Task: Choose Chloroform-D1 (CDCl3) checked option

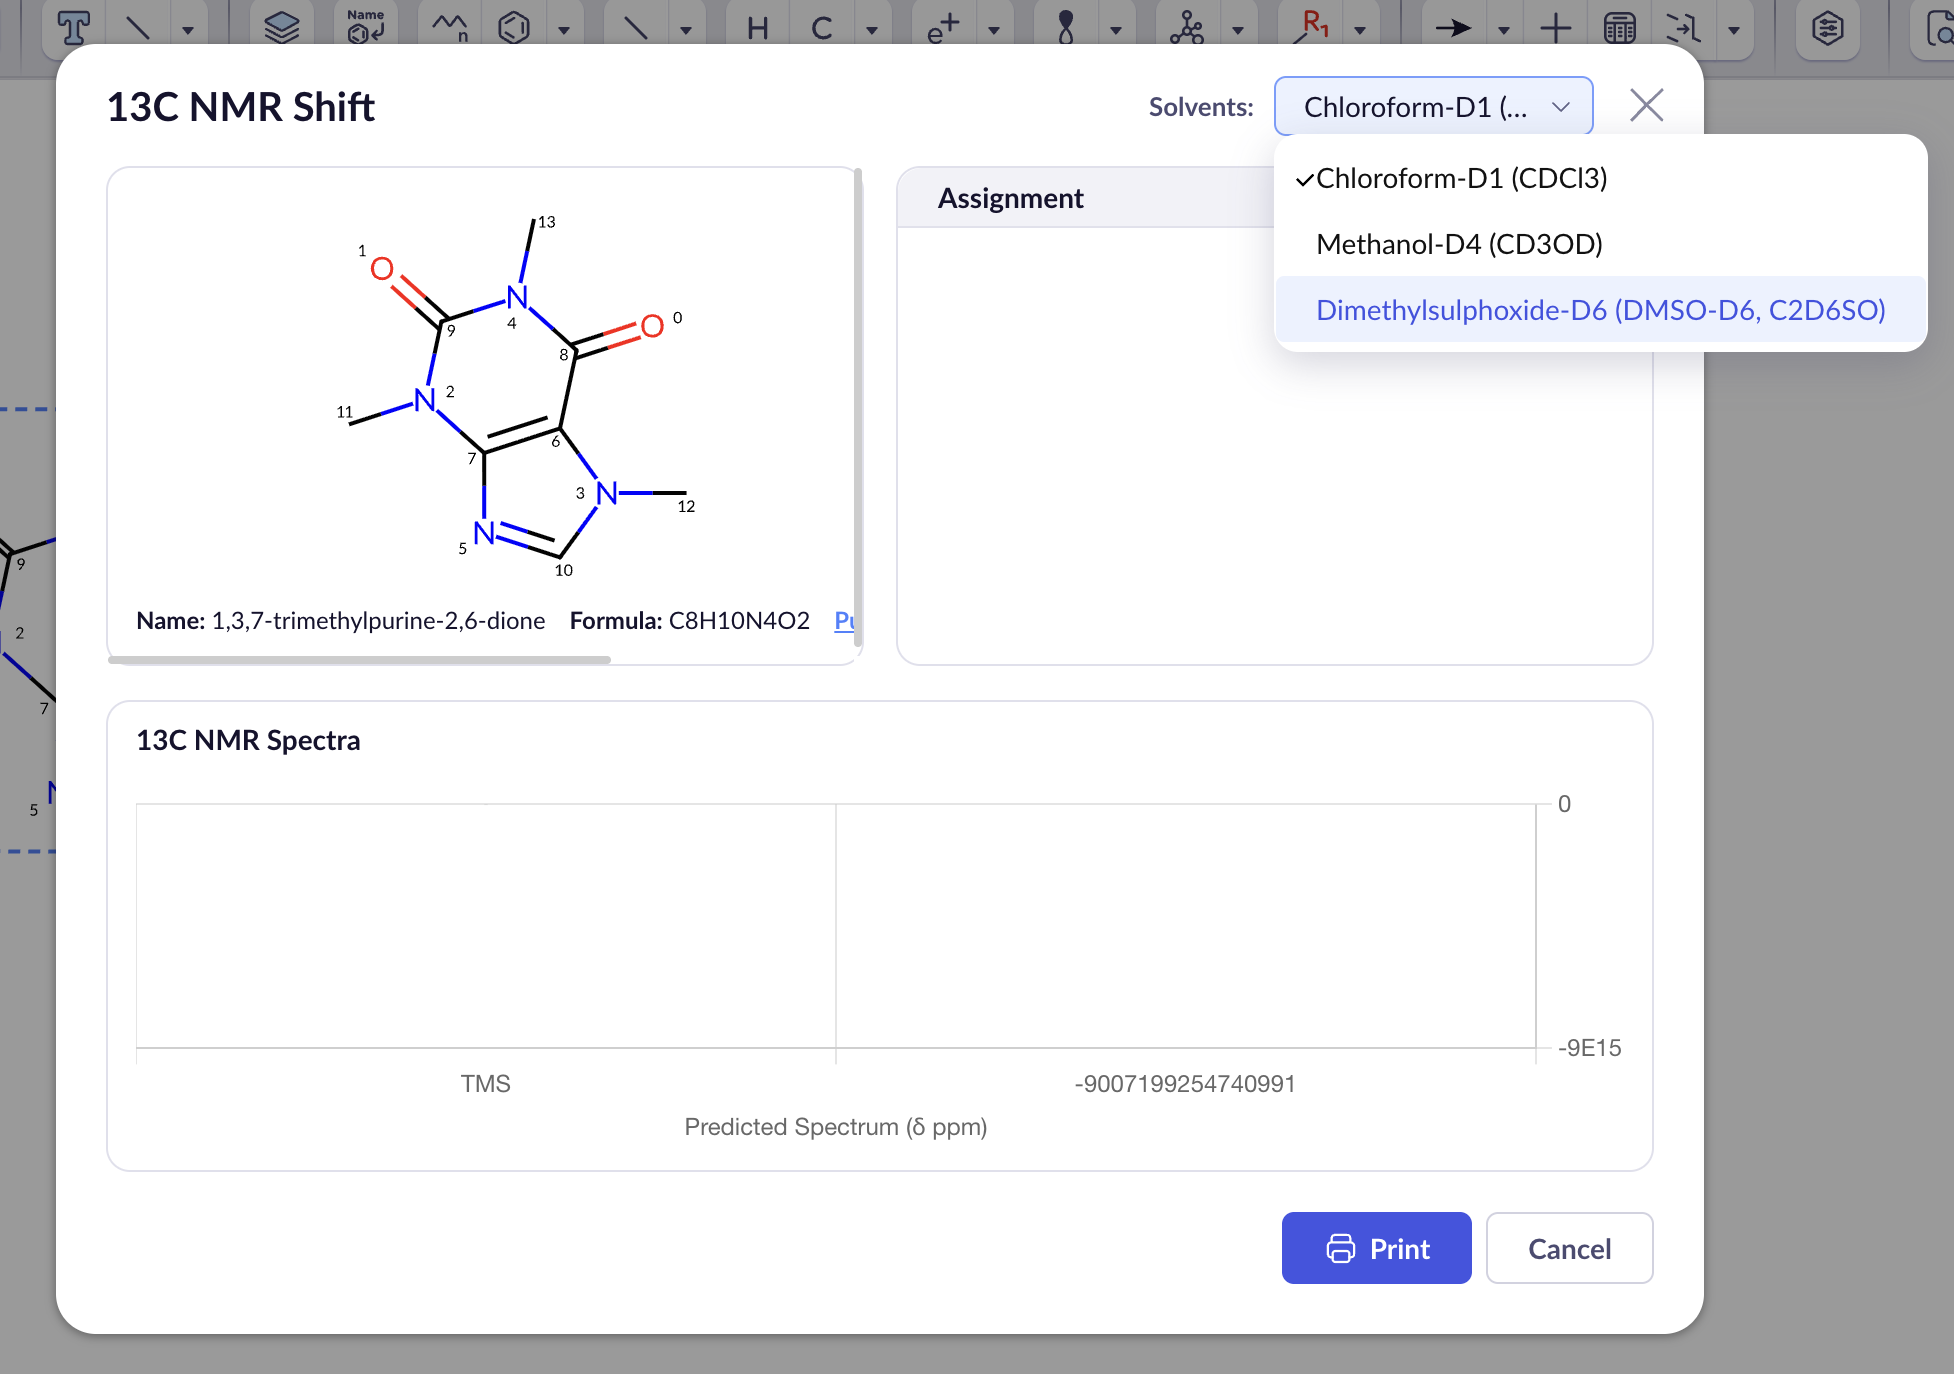Action: (x=1461, y=178)
